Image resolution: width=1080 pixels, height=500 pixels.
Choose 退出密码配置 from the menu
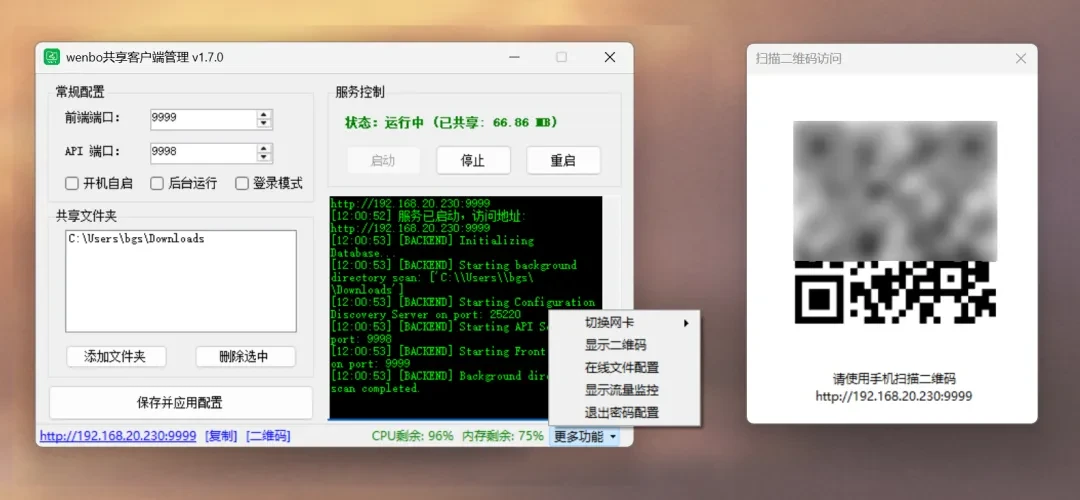coord(625,413)
